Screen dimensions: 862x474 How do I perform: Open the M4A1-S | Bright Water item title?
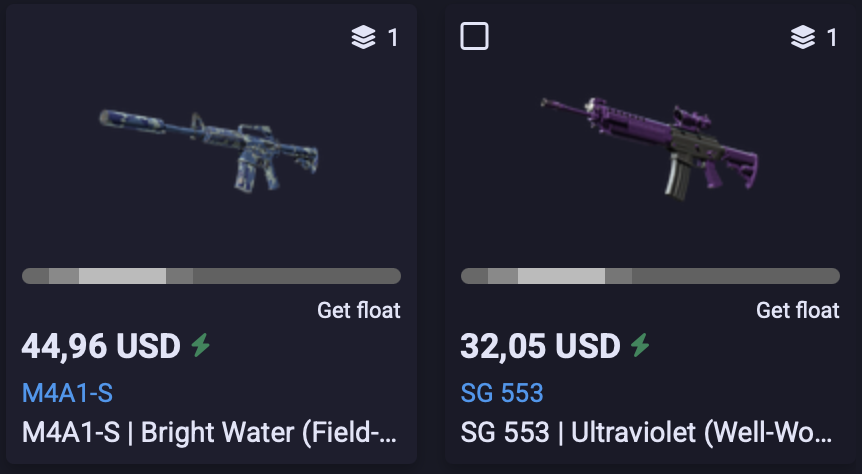209,432
